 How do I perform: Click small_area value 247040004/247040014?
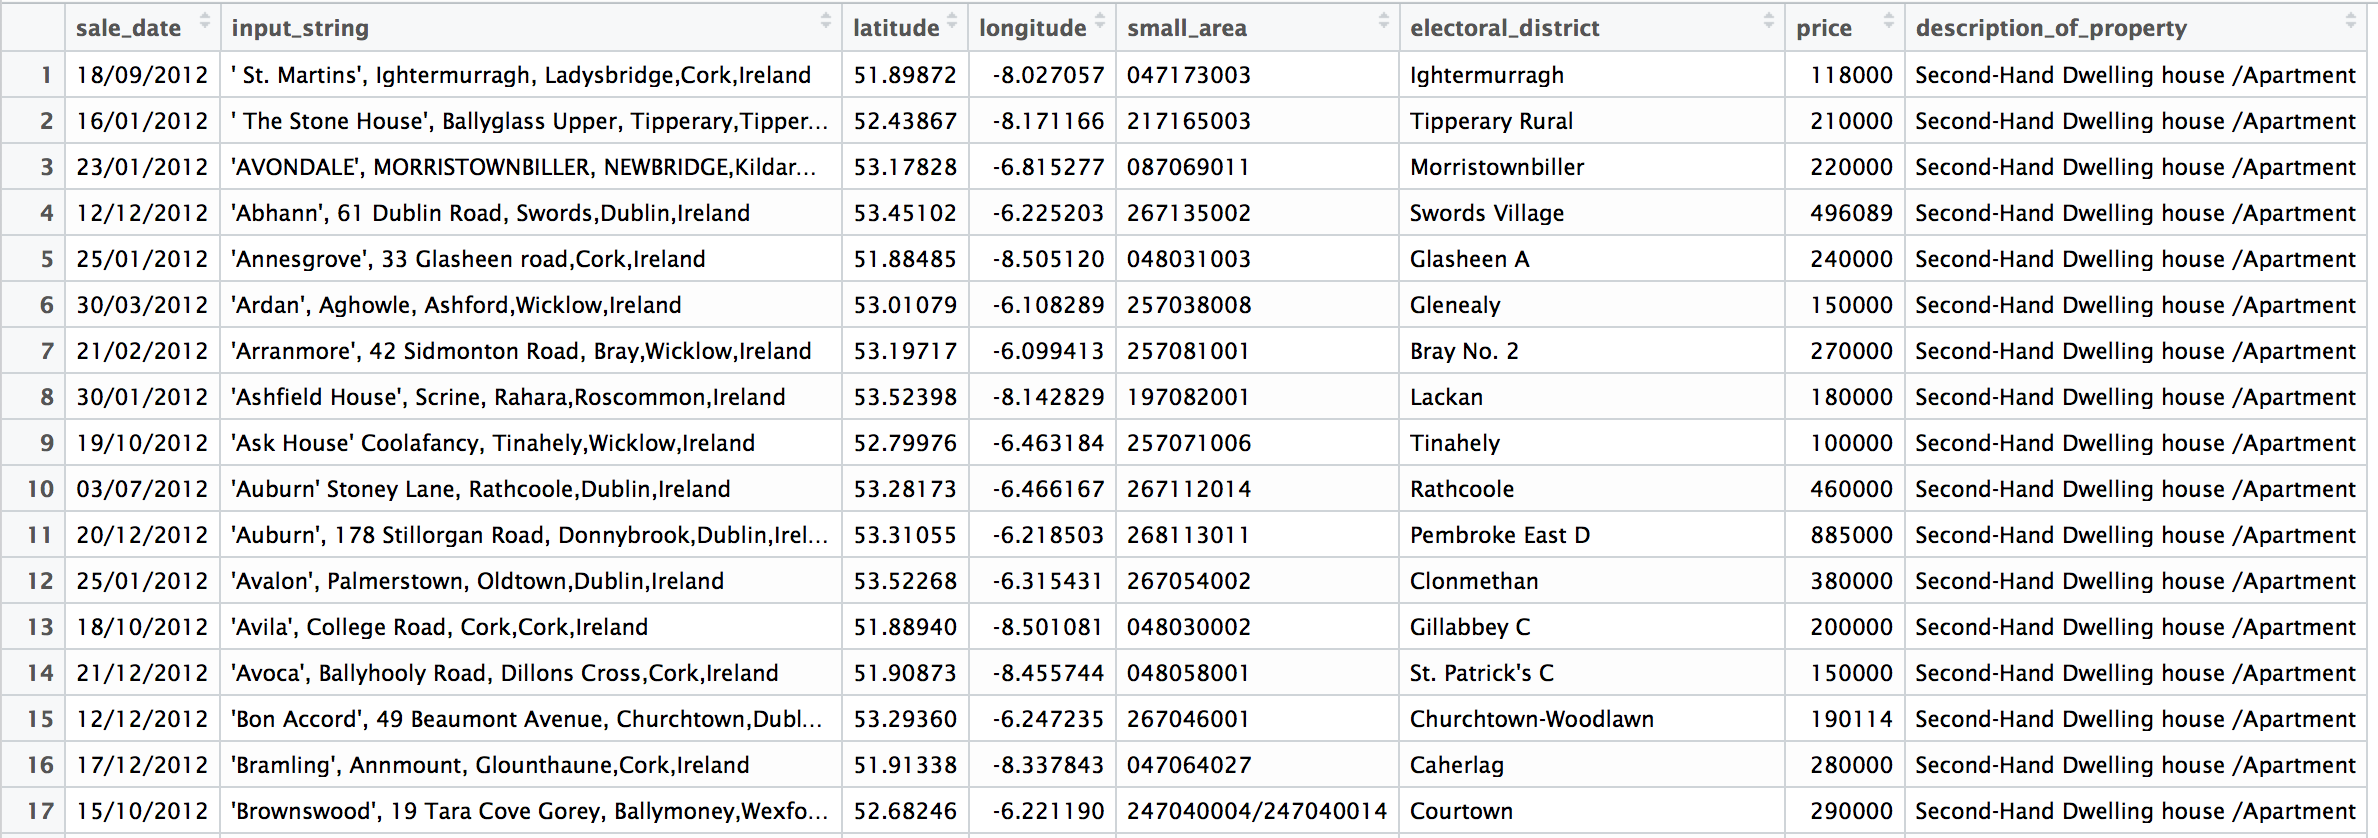(x=1257, y=811)
